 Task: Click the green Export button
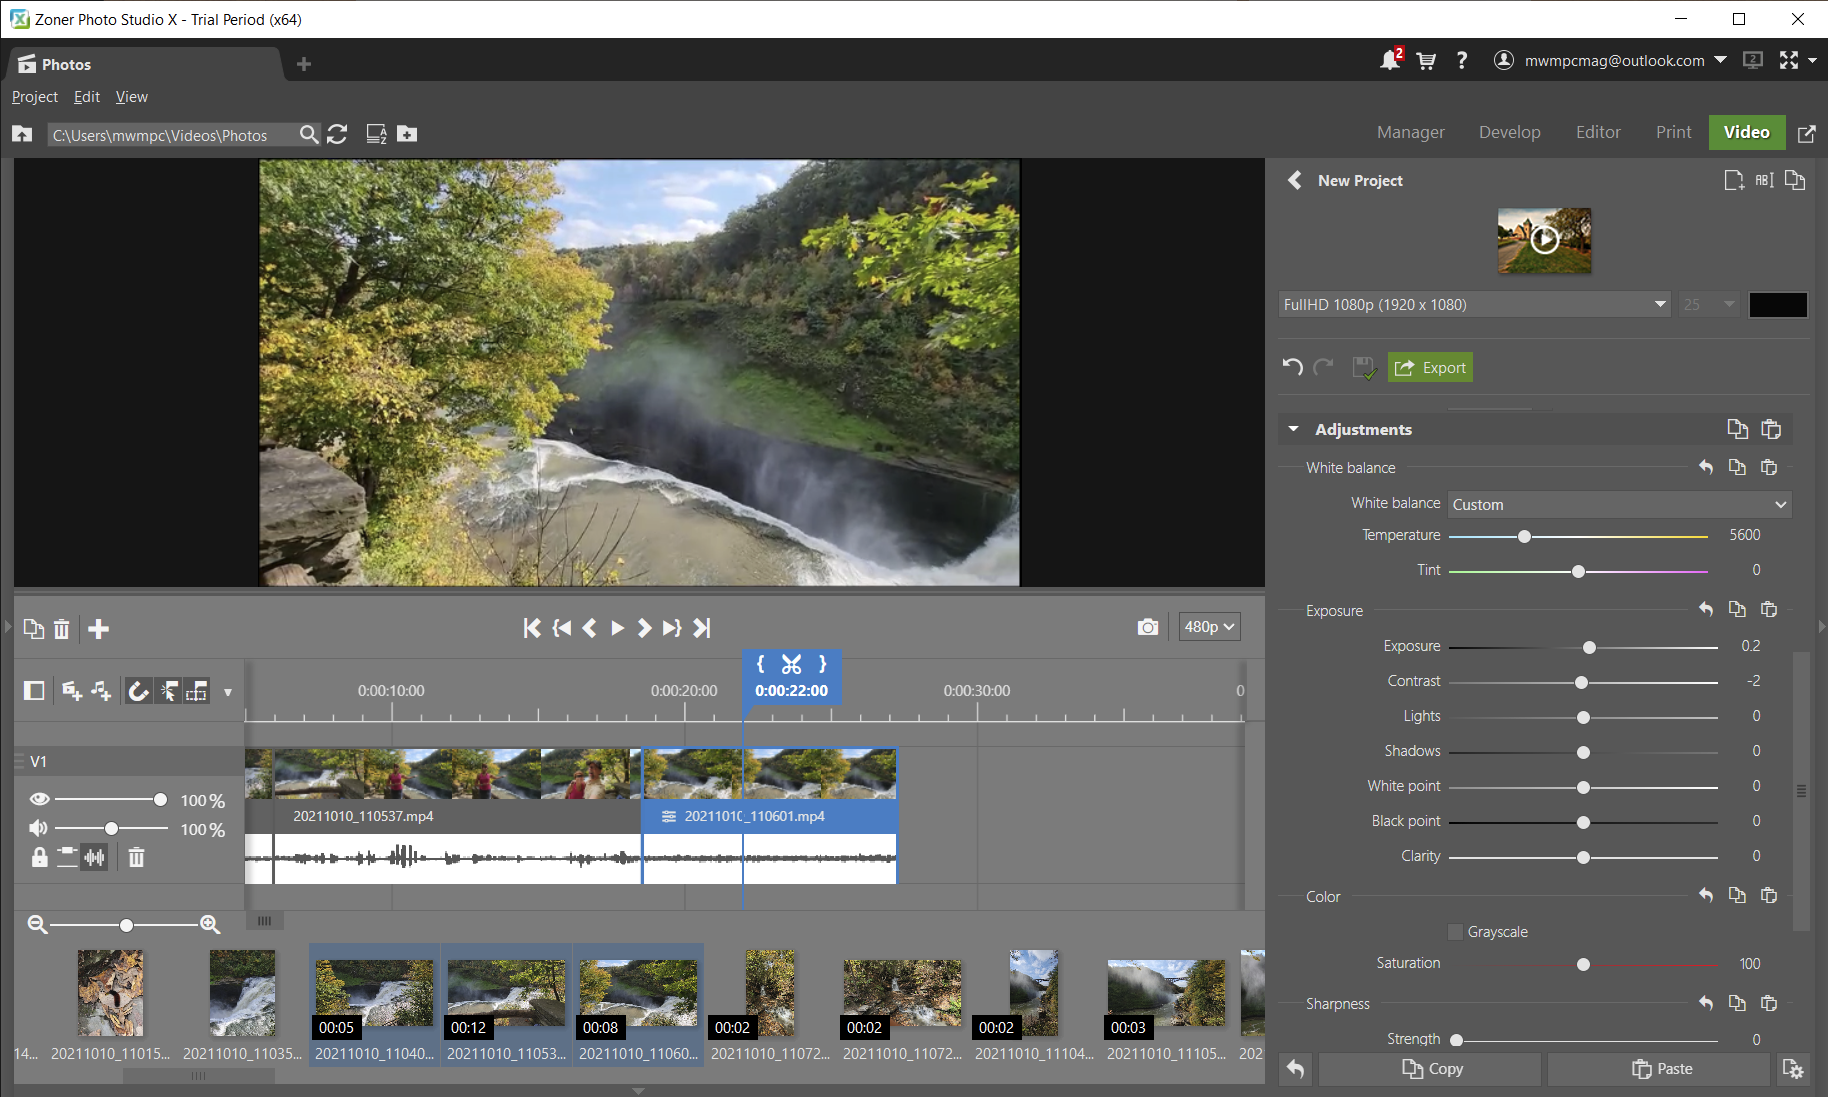[1430, 367]
